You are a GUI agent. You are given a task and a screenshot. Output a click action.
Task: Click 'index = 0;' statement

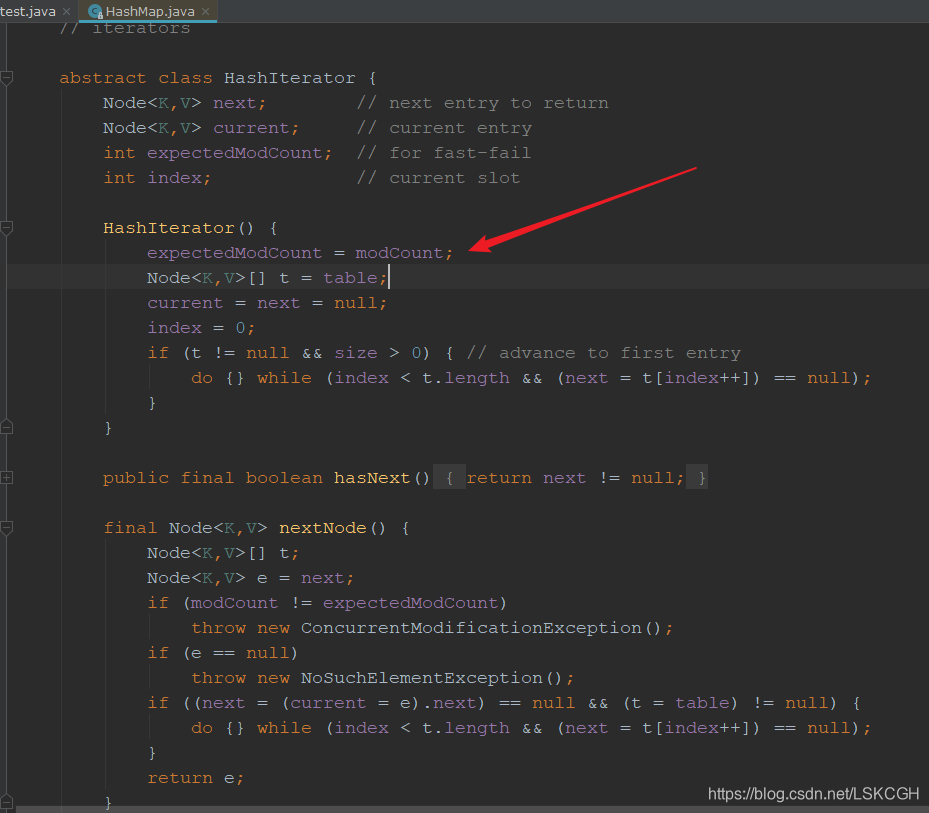[x=201, y=328]
